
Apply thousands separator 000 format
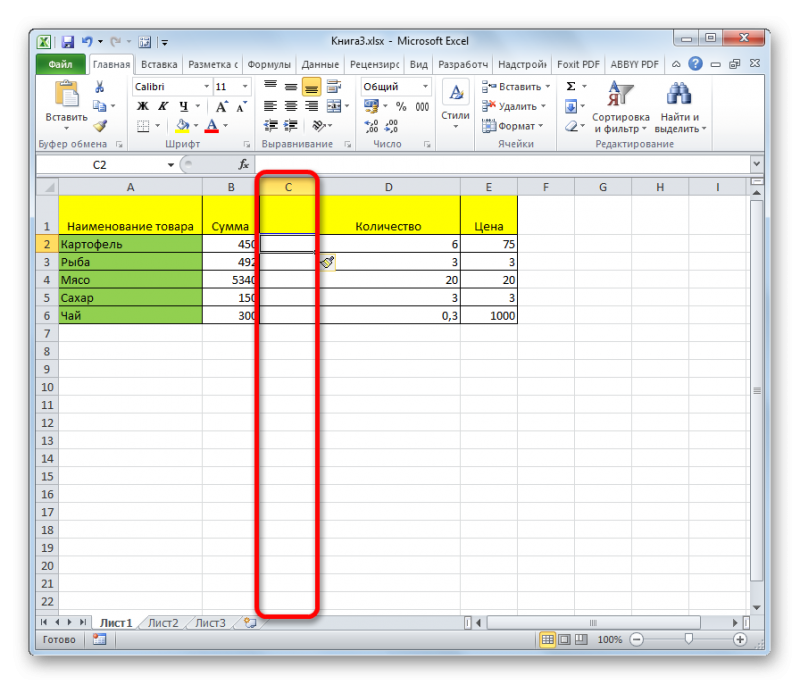point(422,106)
